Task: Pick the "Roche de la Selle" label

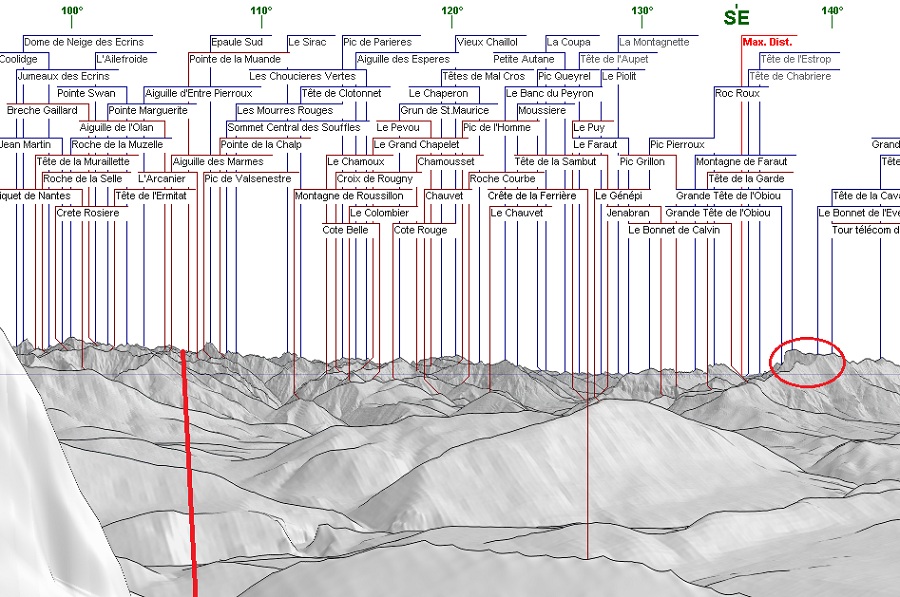Action: 83,179
